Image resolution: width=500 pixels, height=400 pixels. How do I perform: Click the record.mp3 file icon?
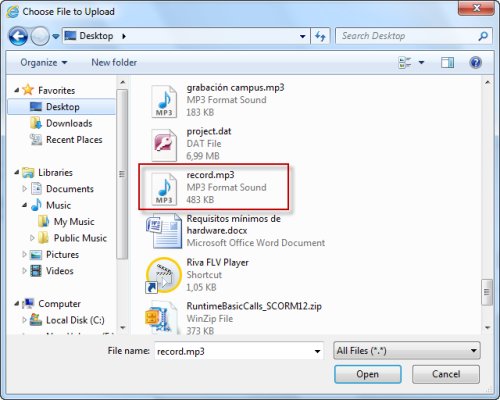(164, 189)
